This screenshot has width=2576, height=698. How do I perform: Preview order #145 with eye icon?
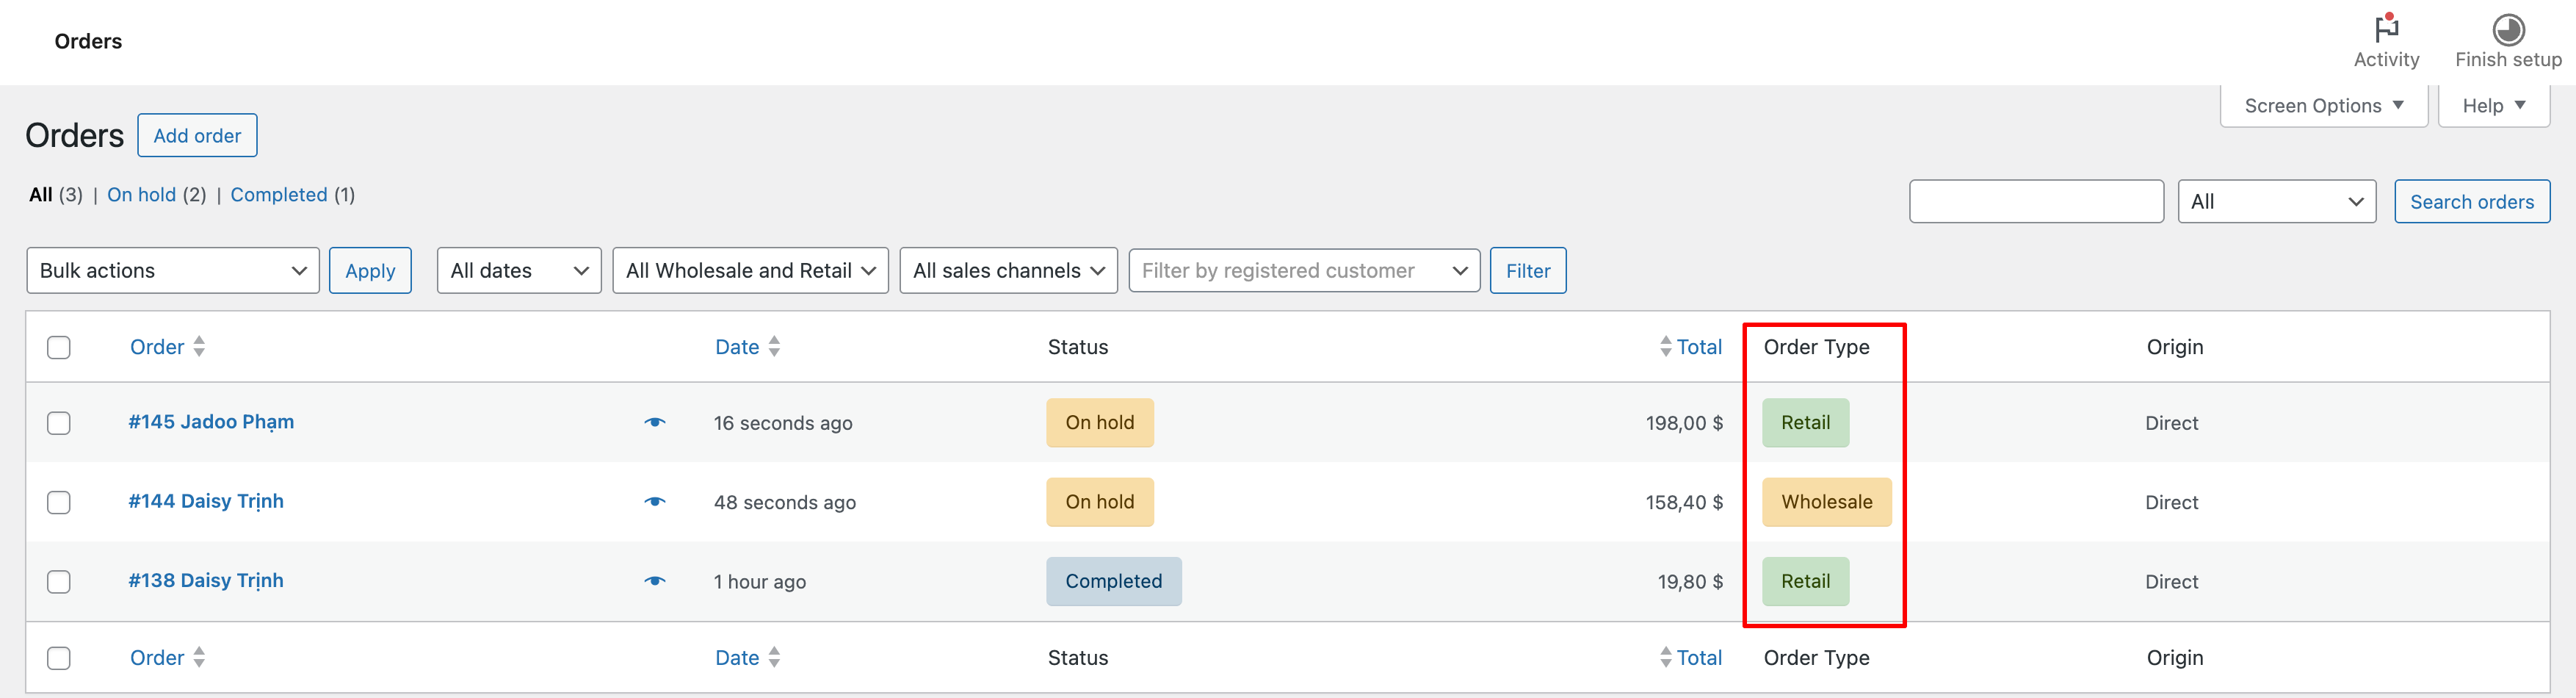[x=655, y=423]
